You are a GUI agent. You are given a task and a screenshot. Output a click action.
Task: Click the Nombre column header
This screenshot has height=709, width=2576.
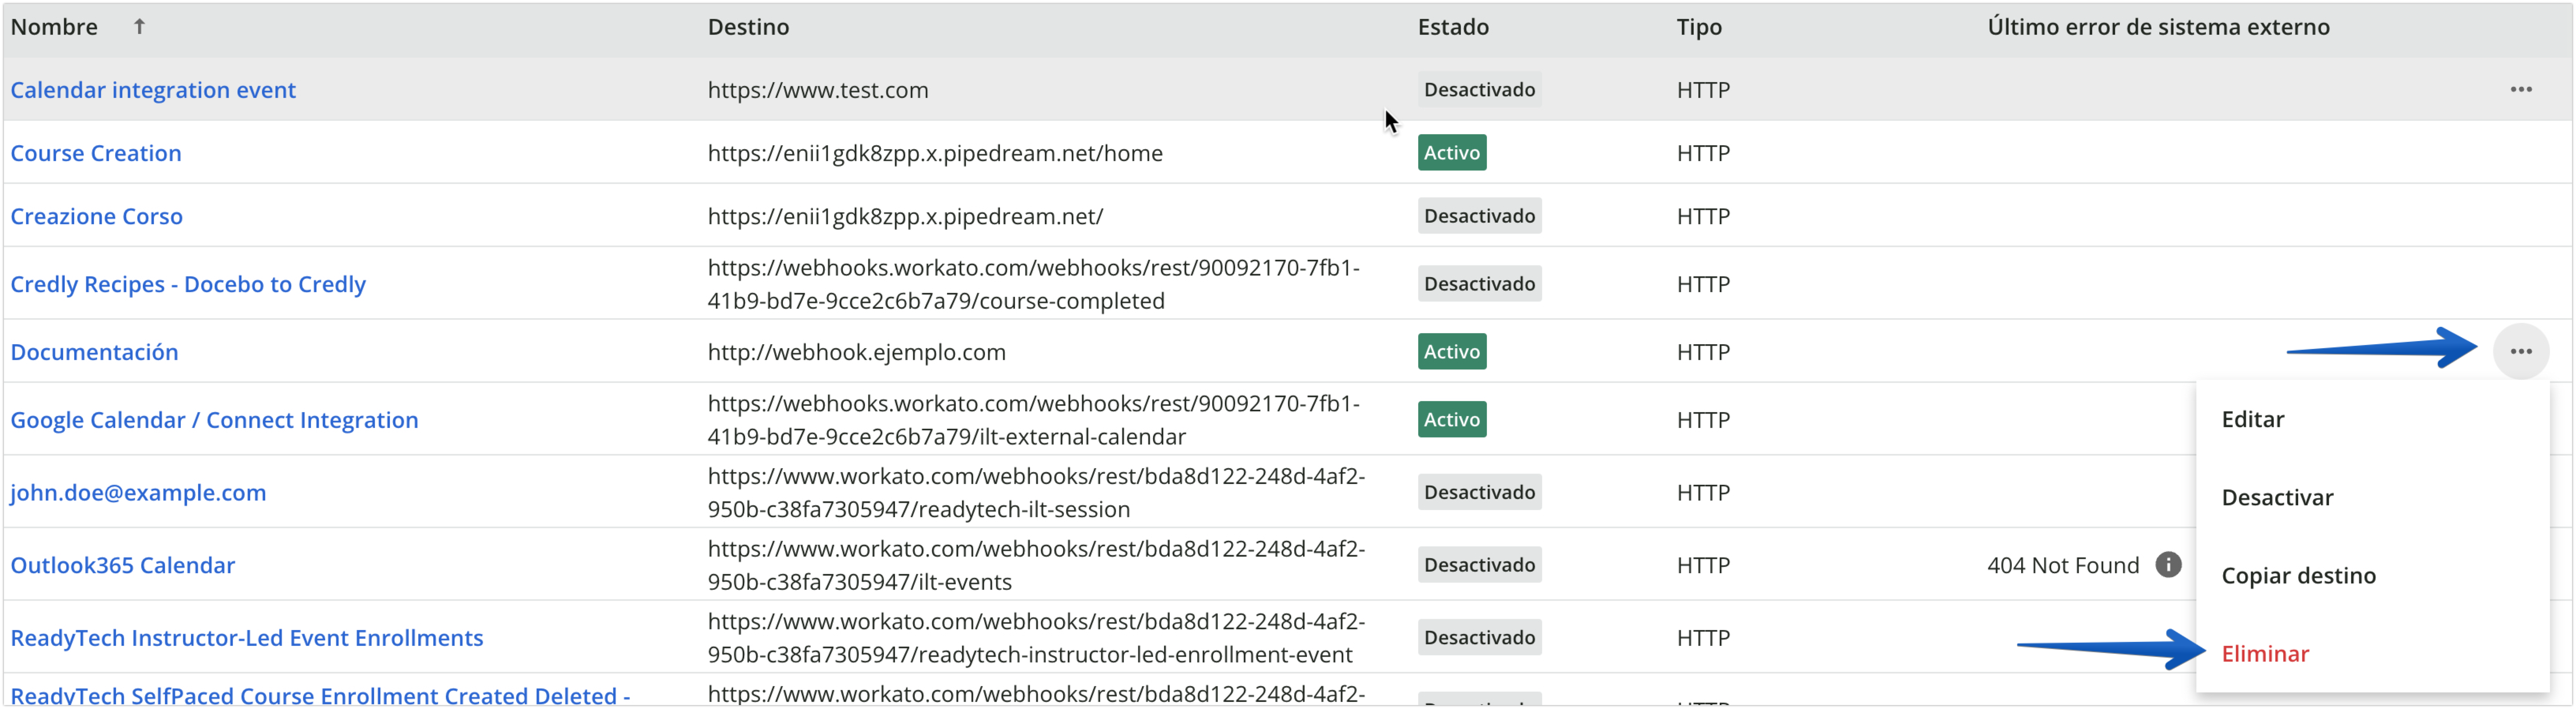(x=54, y=27)
